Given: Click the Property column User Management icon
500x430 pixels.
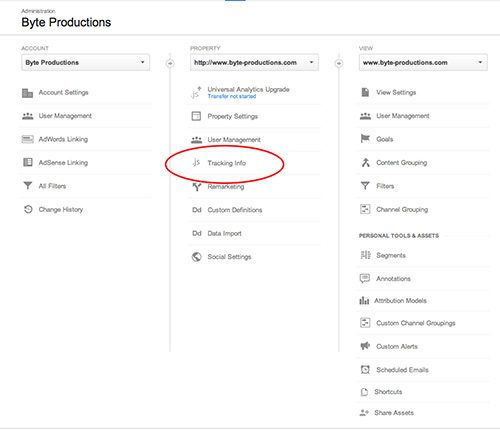Looking at the screenshot, I should (x=196, y=140).
